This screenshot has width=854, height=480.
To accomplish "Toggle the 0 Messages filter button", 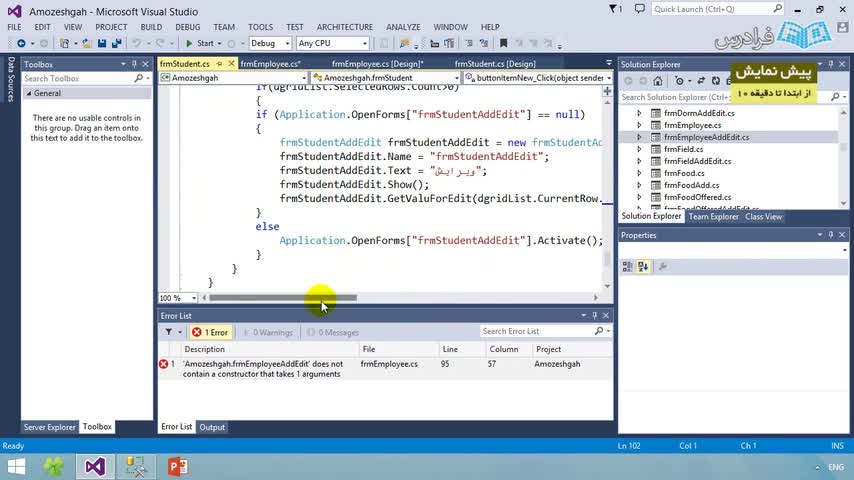I will point(333,332).
